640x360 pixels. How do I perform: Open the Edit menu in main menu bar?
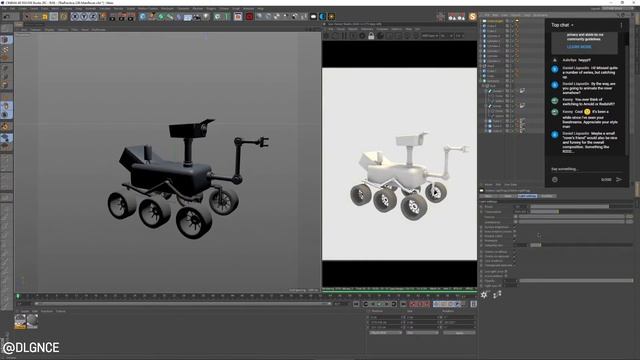coord(13,8)
